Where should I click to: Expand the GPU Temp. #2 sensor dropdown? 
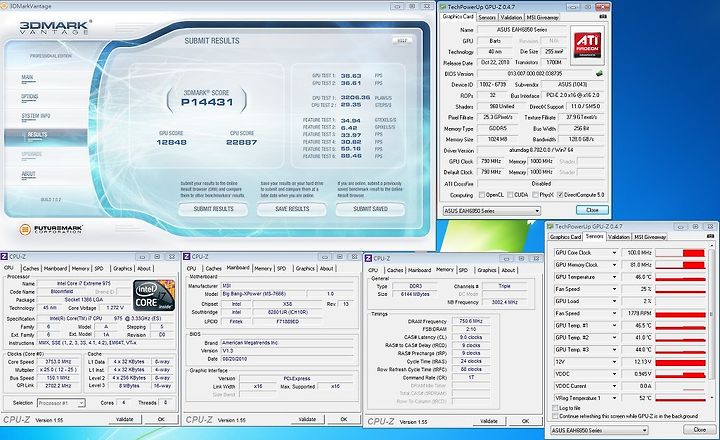click(614, 338)
